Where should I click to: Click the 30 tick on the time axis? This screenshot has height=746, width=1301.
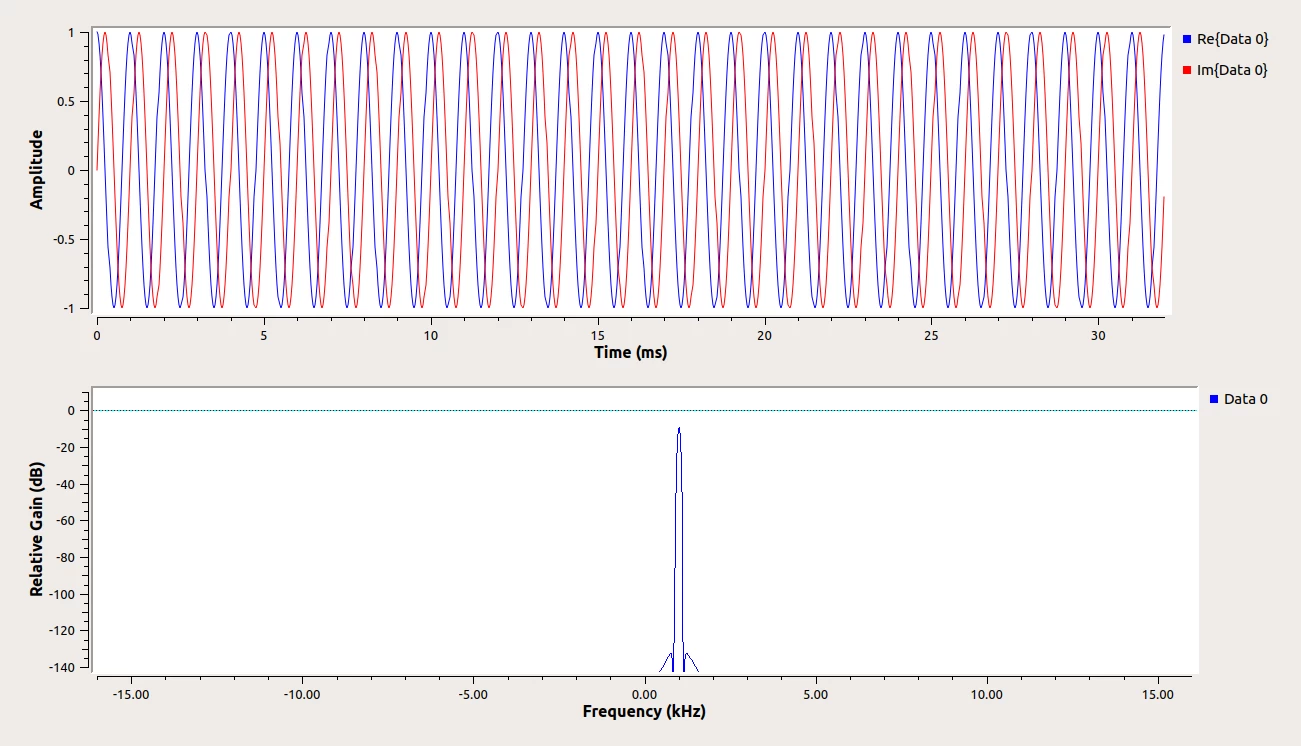(x=1098, y=335)
